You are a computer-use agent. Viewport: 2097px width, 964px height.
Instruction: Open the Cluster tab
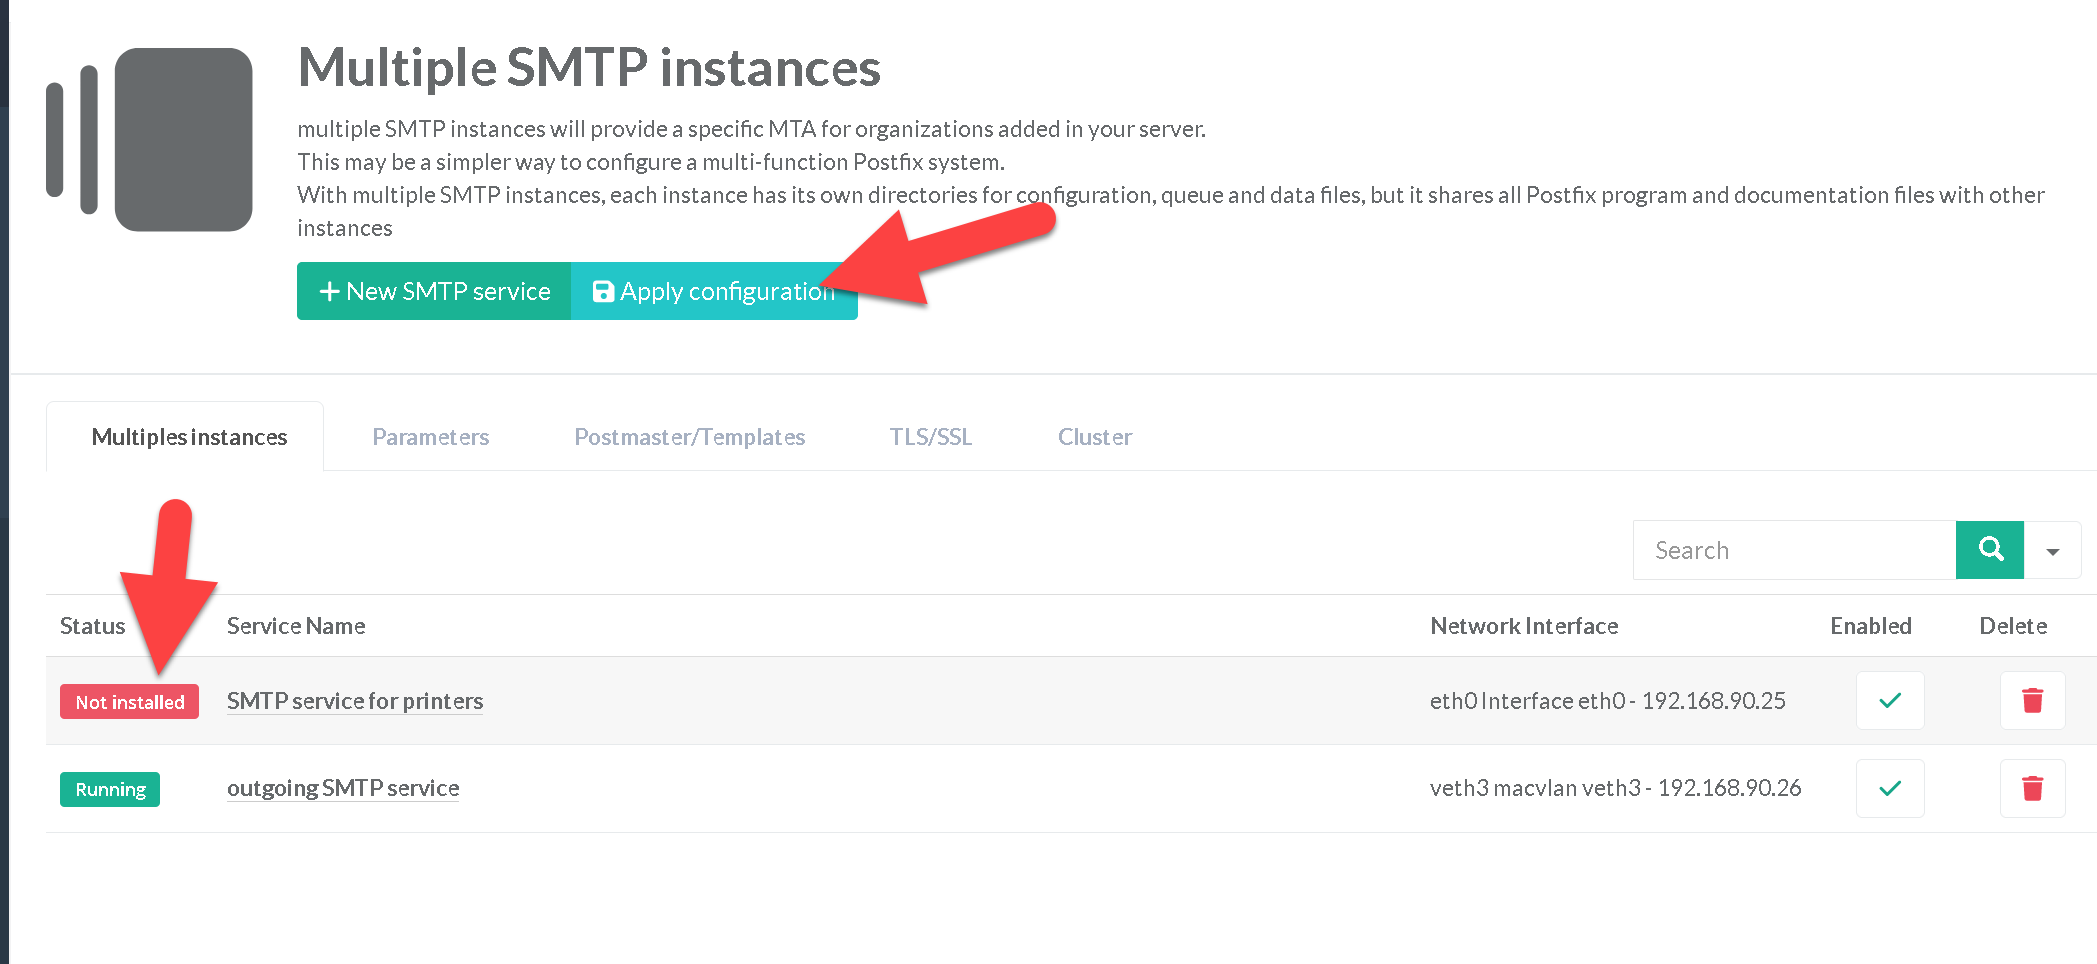click(x=1094, y=437)
